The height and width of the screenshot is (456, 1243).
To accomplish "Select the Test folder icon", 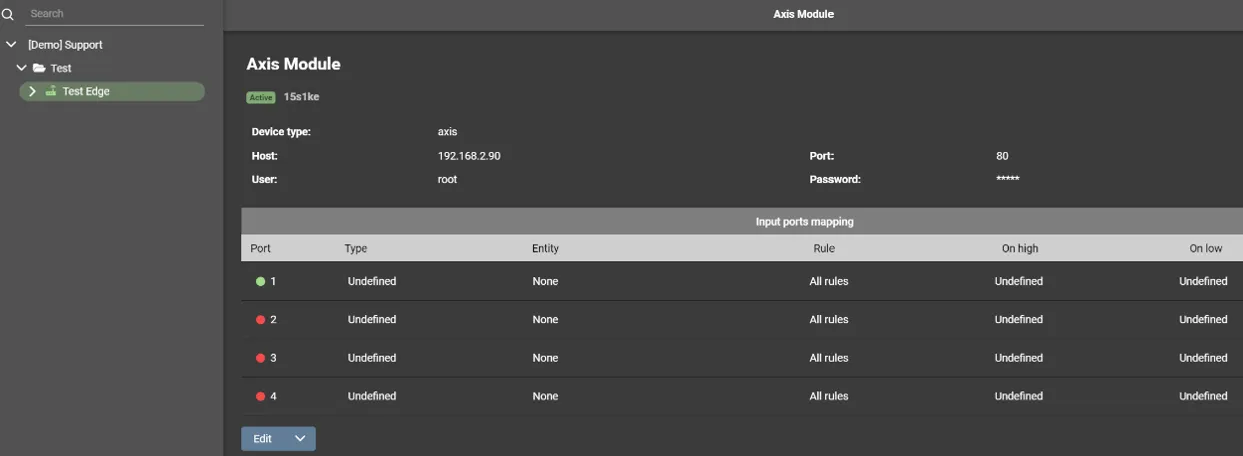I will [39, 68].
